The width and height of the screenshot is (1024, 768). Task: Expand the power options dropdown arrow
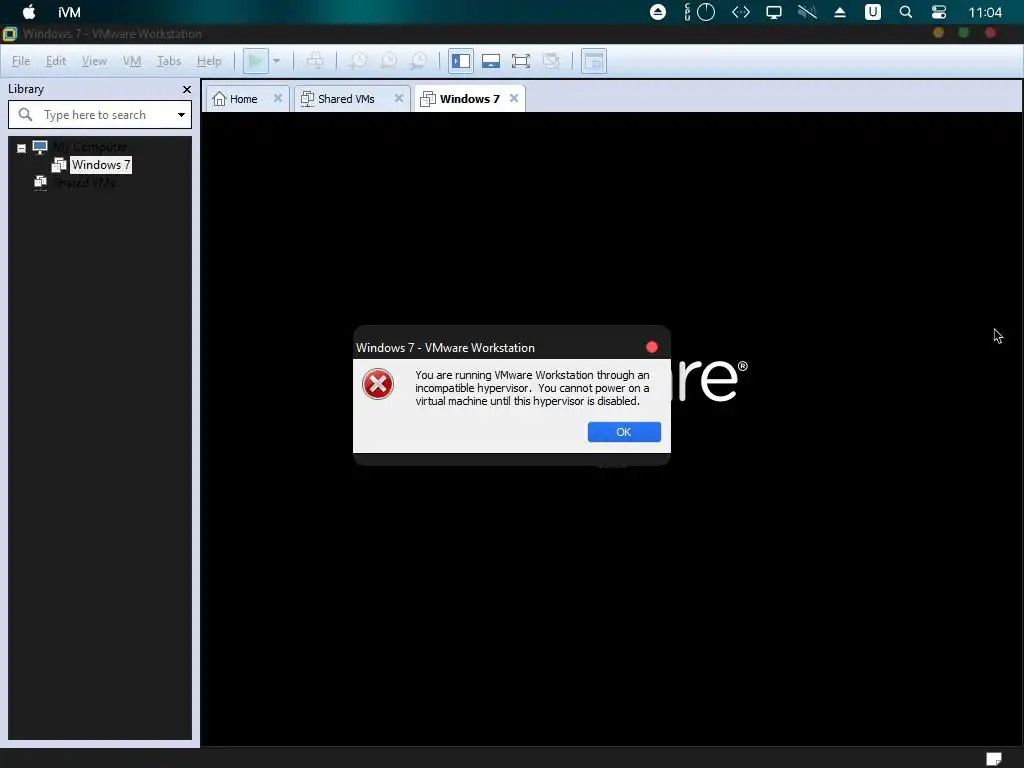pos(276,61)
